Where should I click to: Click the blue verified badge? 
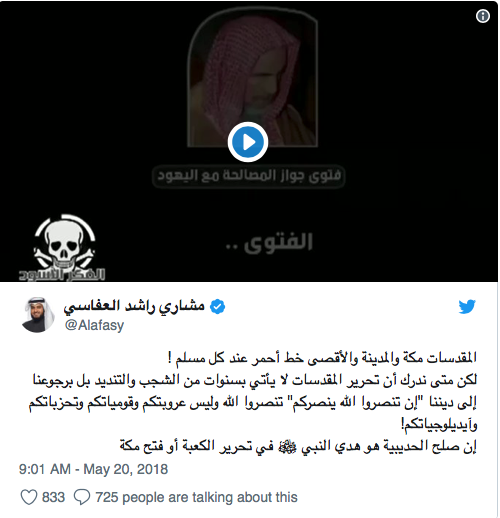[217, 306]
